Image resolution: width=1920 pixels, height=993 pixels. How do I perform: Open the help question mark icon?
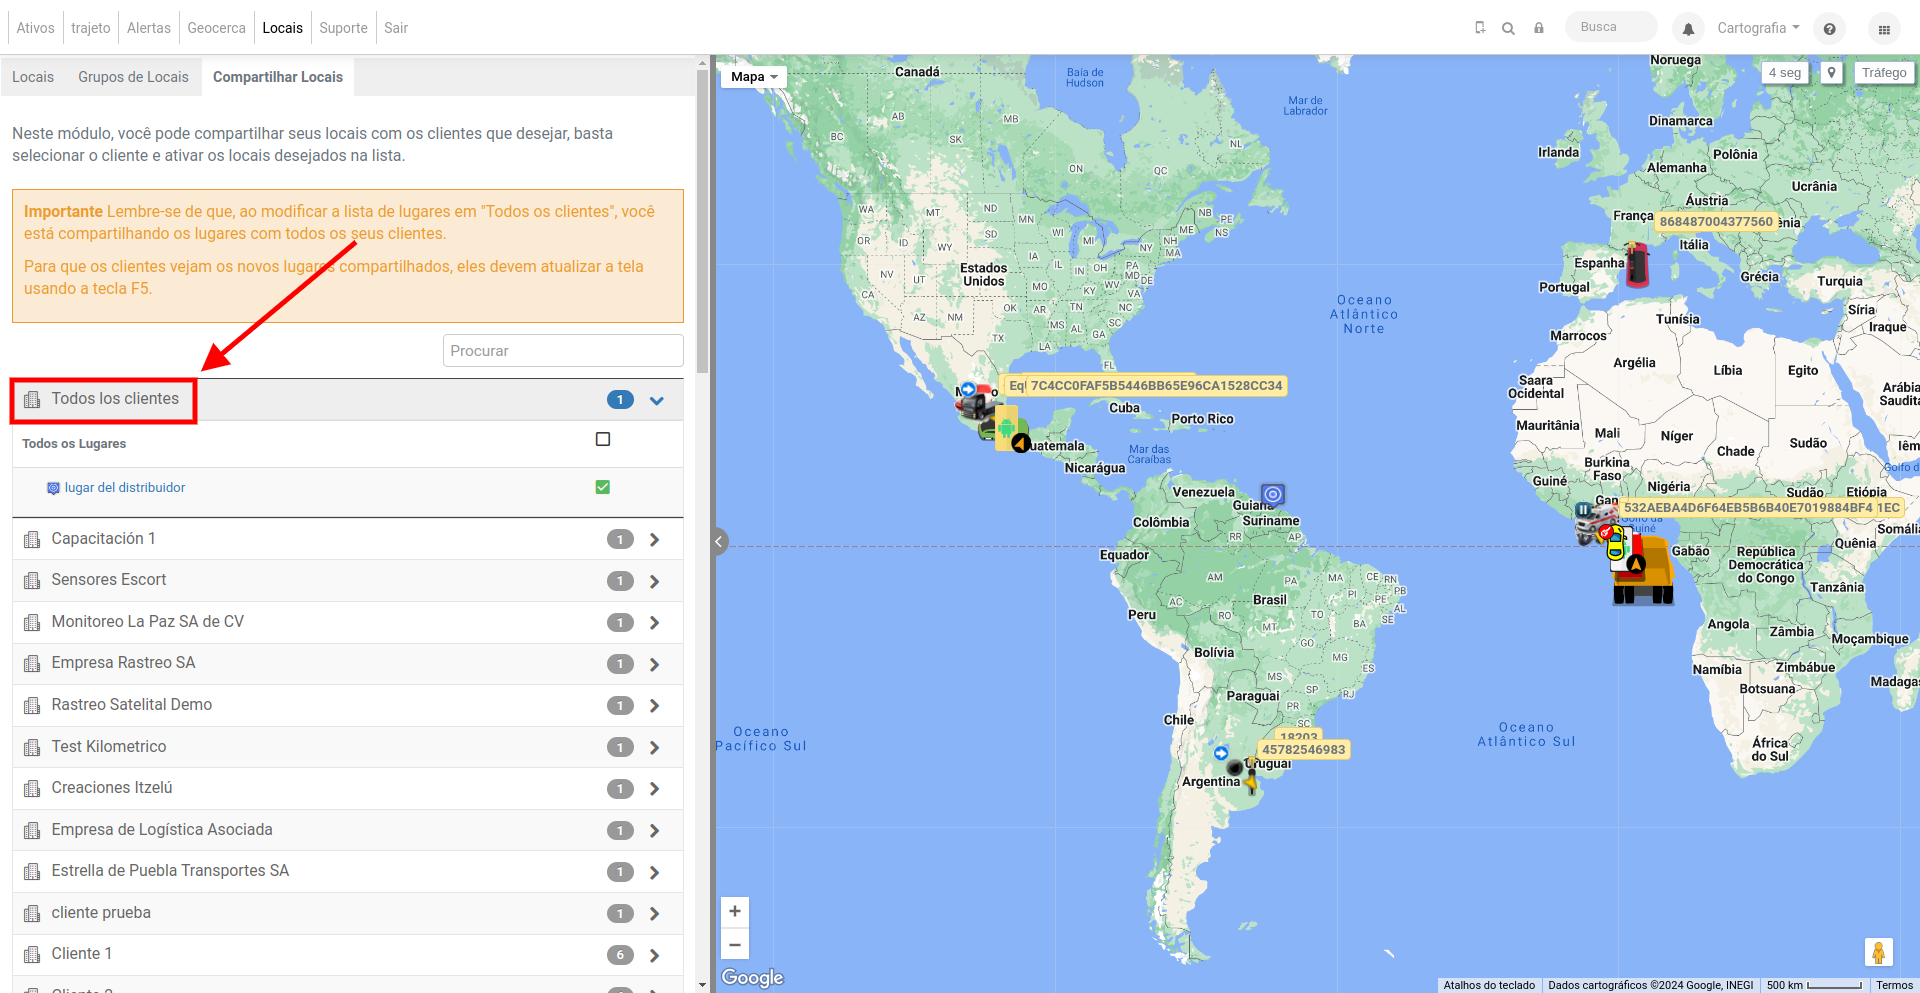coord(1829,29)
